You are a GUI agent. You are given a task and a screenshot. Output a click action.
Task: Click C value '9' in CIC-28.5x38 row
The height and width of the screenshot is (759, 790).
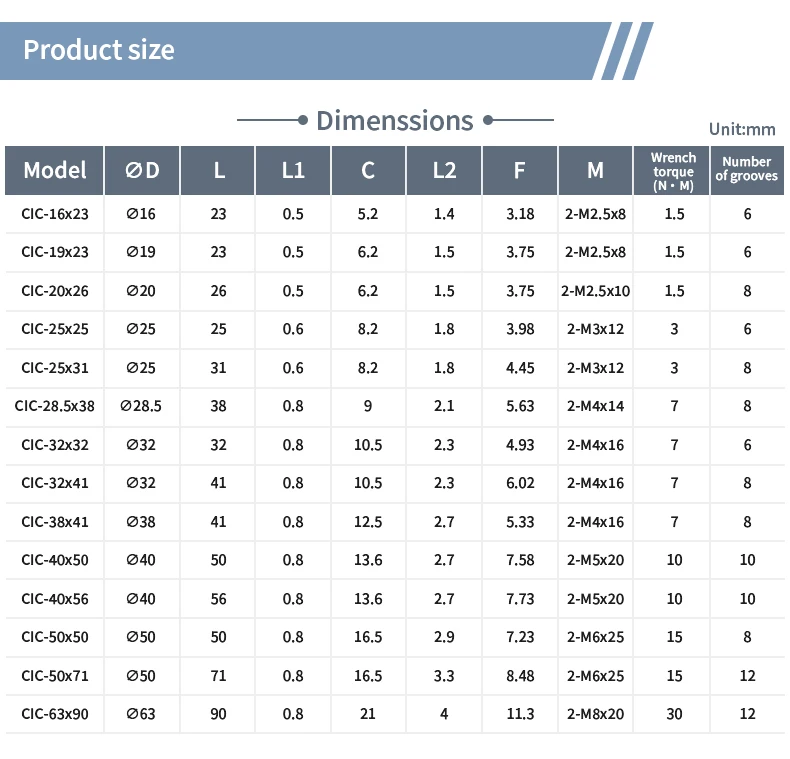368,406
